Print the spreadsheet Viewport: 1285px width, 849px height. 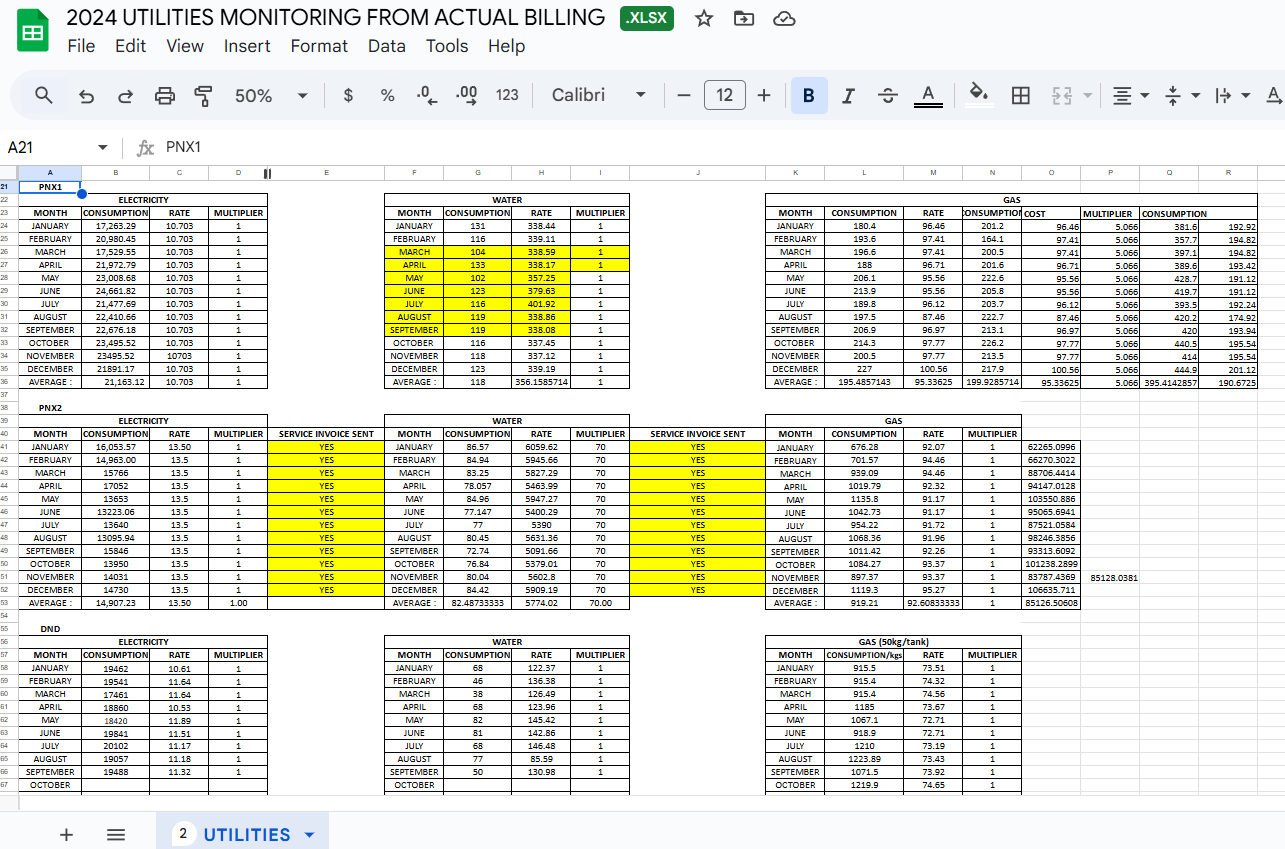[x=165, y=95]
